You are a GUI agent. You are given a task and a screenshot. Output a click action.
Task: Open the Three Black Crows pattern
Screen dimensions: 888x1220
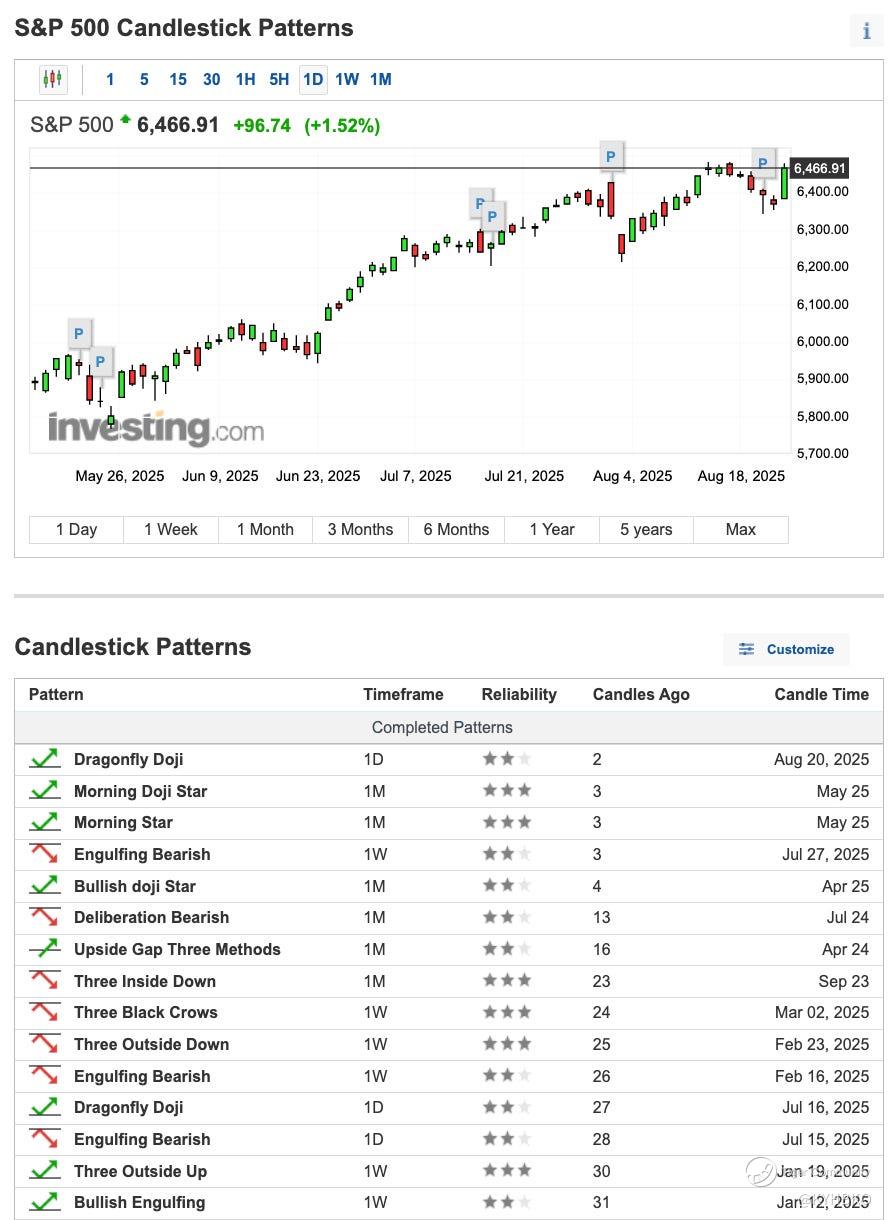146,1013
